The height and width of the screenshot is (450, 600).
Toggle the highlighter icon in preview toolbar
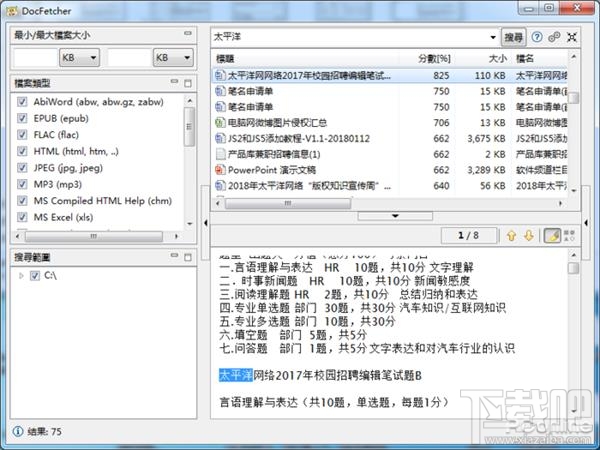[552, 236]
